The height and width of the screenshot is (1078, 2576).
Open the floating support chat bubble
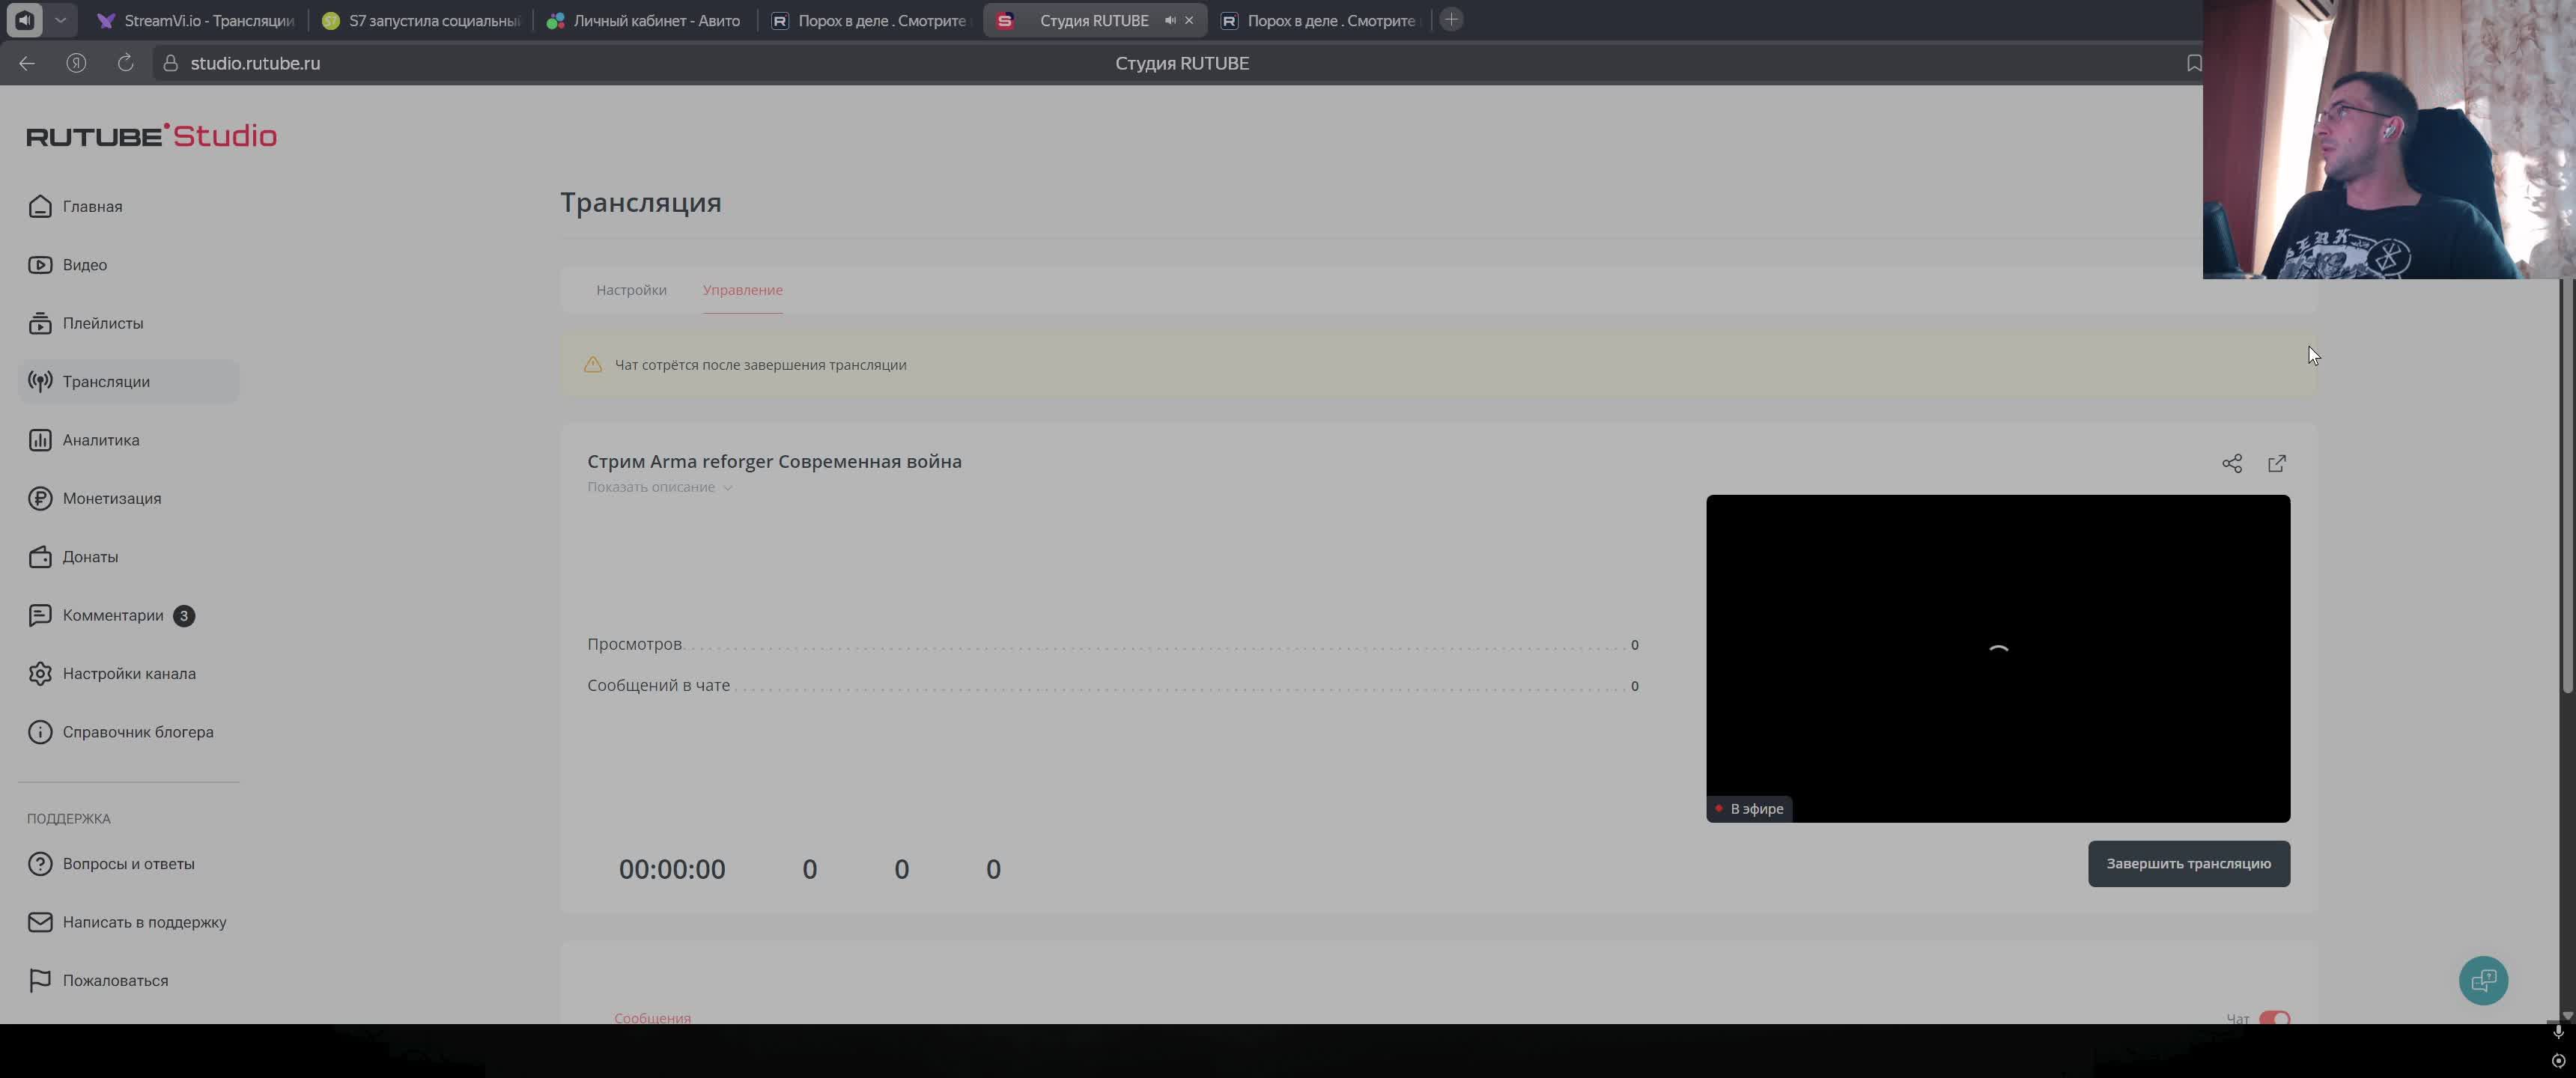[2484, 980]
